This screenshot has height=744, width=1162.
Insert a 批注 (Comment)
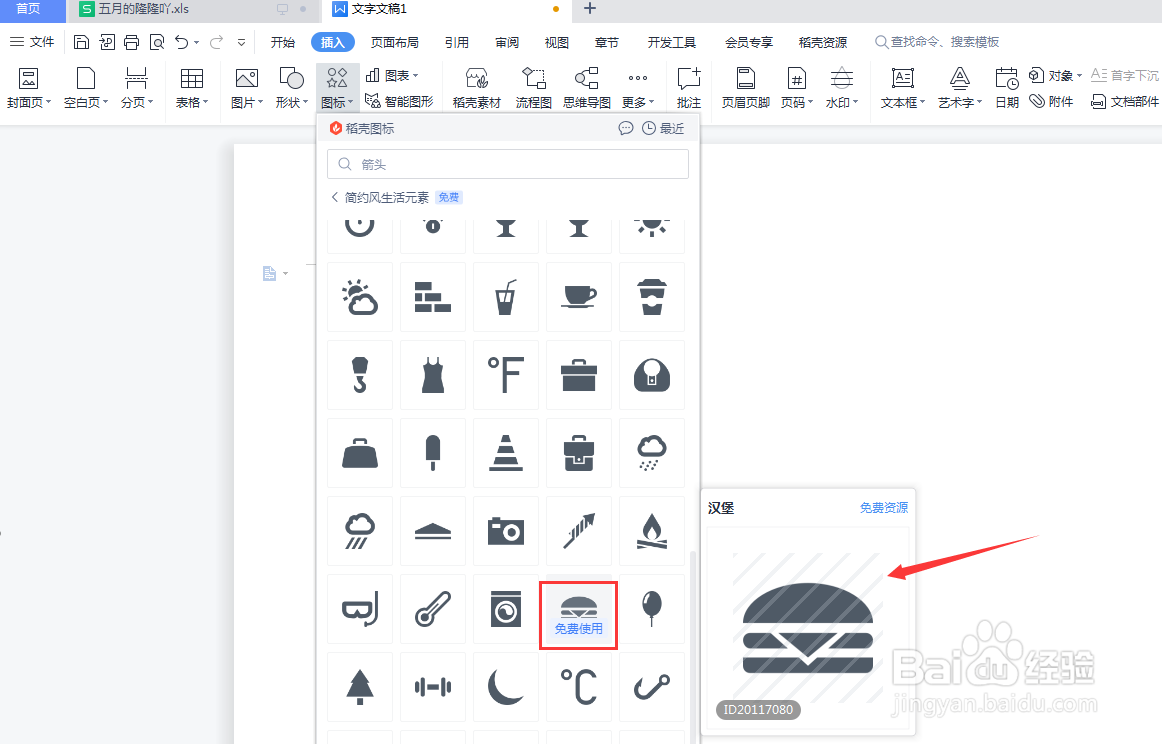click(688, 88)
